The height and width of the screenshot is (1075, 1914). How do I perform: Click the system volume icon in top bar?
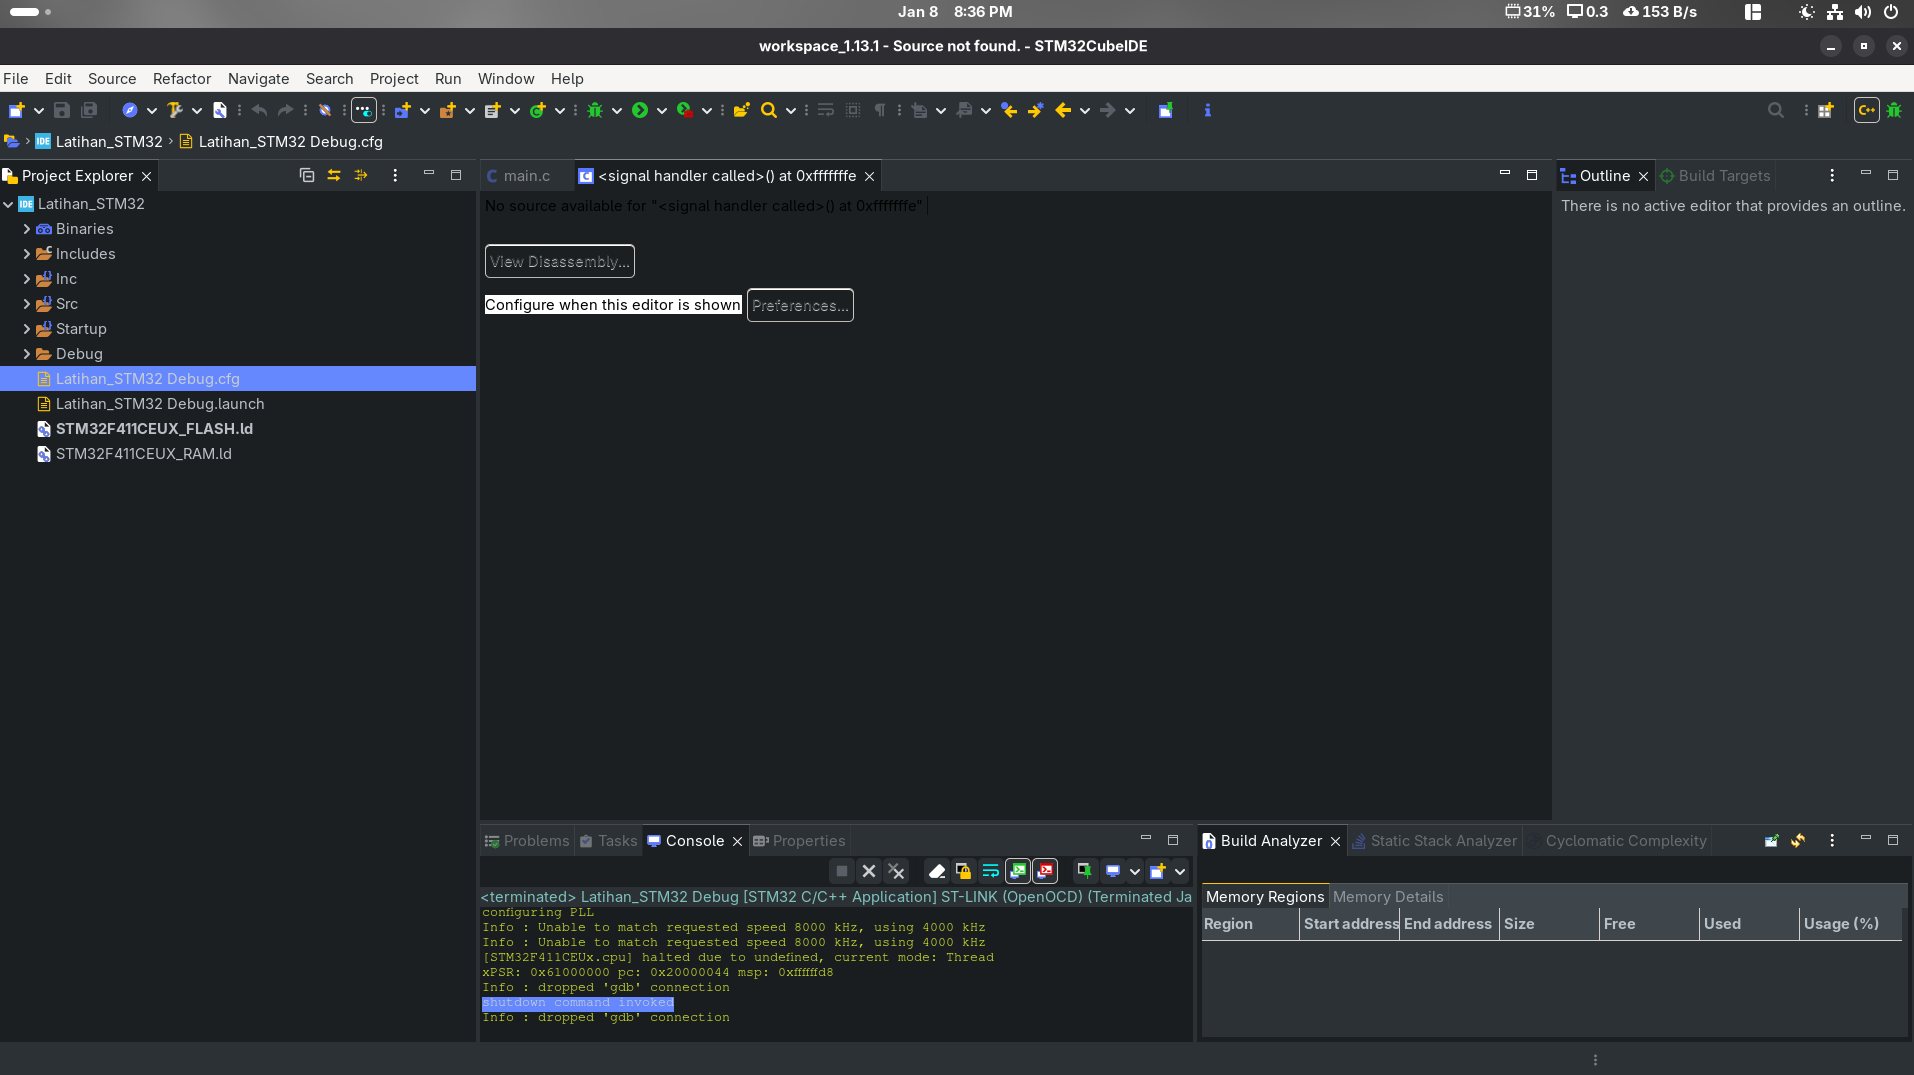(1862, 12)
